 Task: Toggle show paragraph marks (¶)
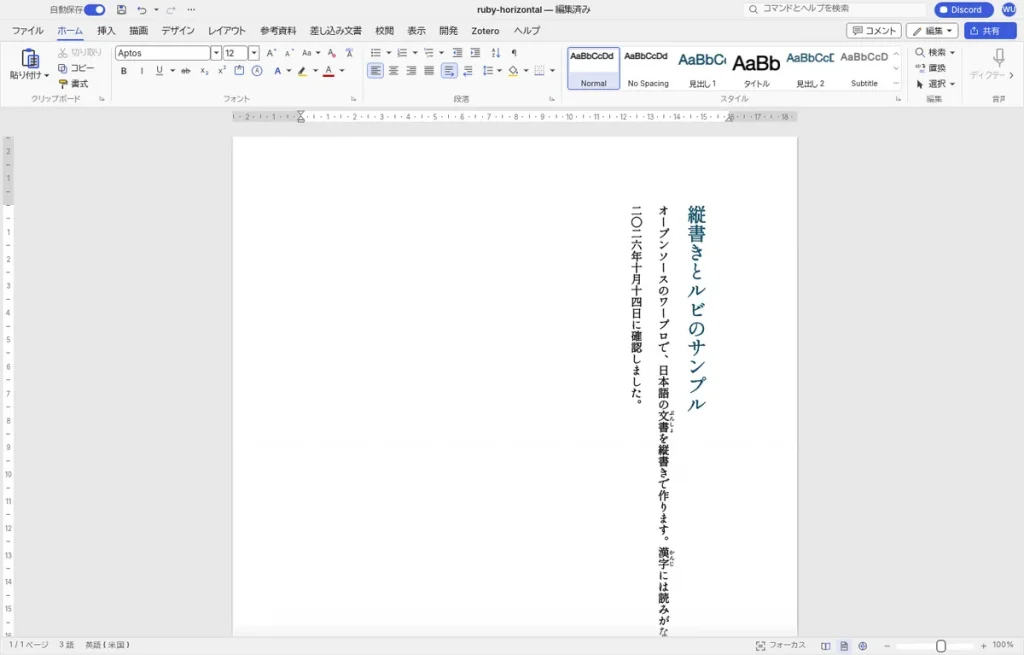[514, 53]
